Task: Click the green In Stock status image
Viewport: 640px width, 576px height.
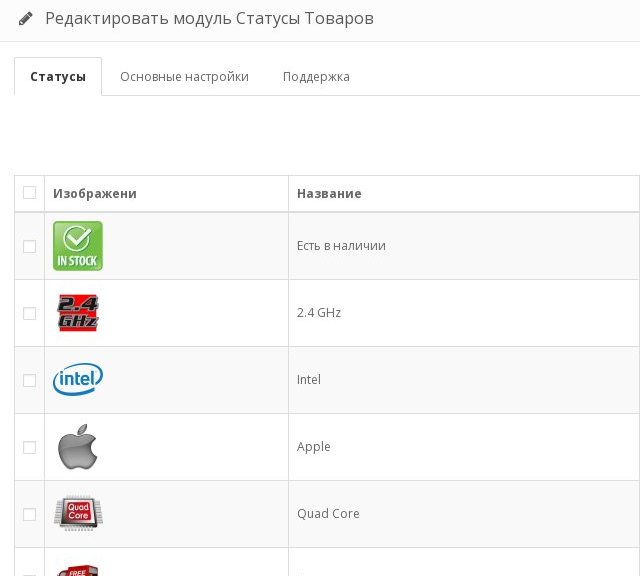Action: click(78, 246)
